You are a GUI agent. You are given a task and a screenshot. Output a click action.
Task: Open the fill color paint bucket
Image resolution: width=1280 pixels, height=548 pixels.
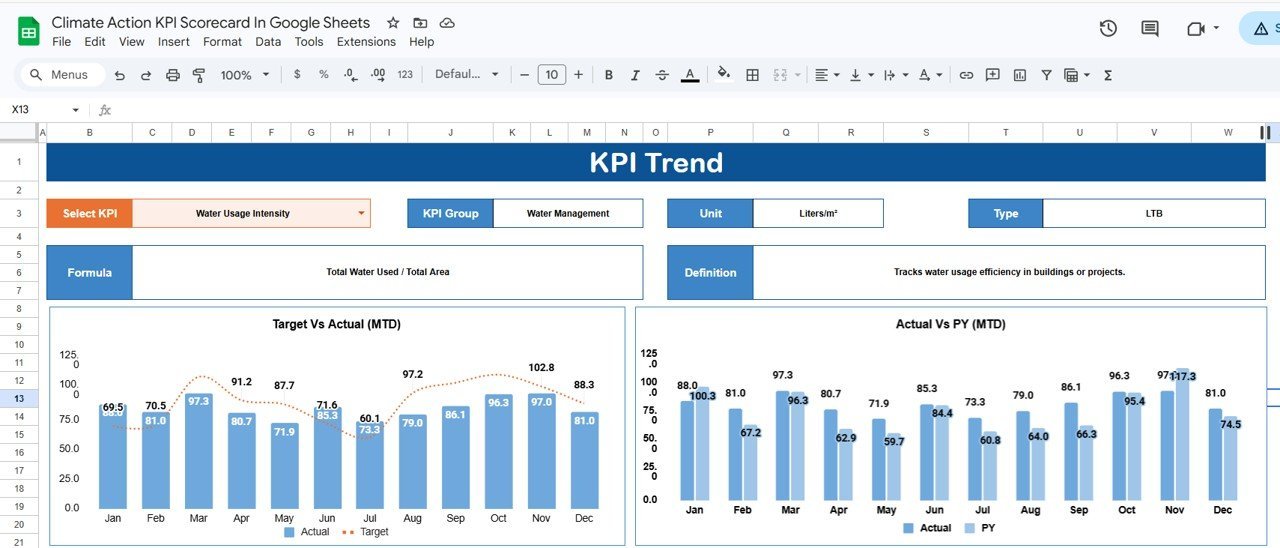[724, 75]
